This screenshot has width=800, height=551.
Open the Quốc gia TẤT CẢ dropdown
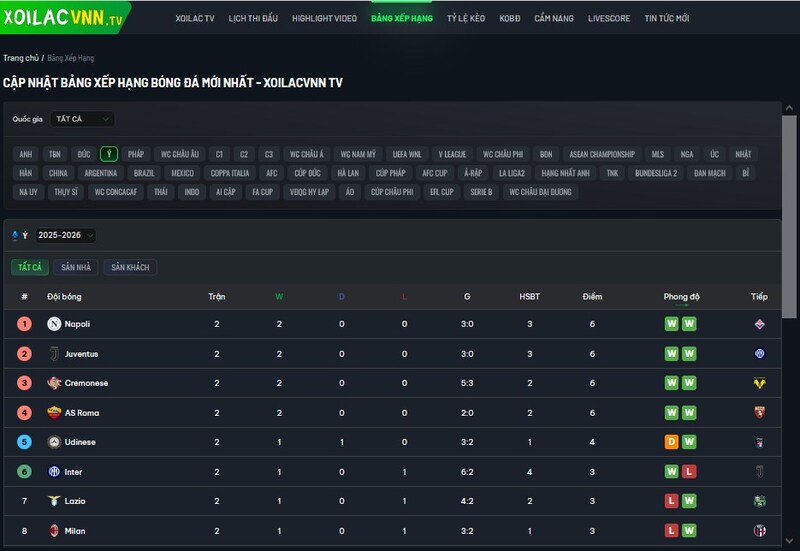(82, 119)
